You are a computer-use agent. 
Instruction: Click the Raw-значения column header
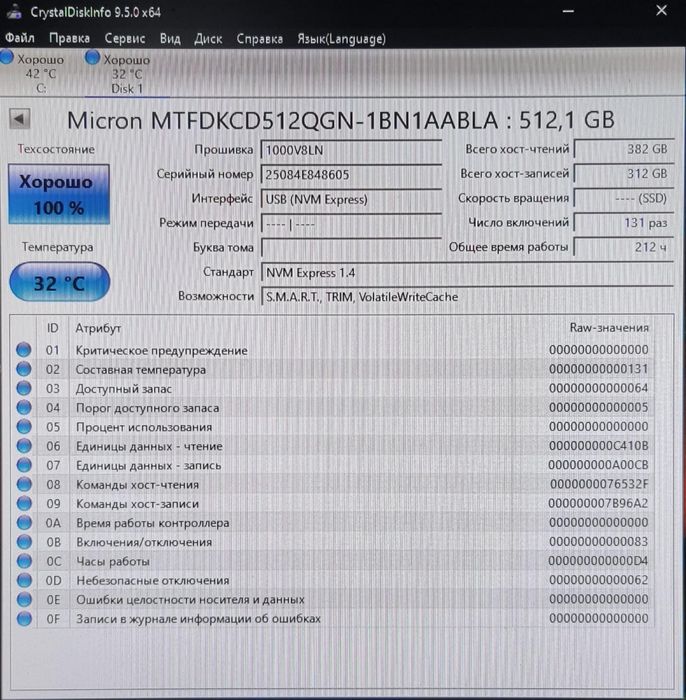point(609,328)
